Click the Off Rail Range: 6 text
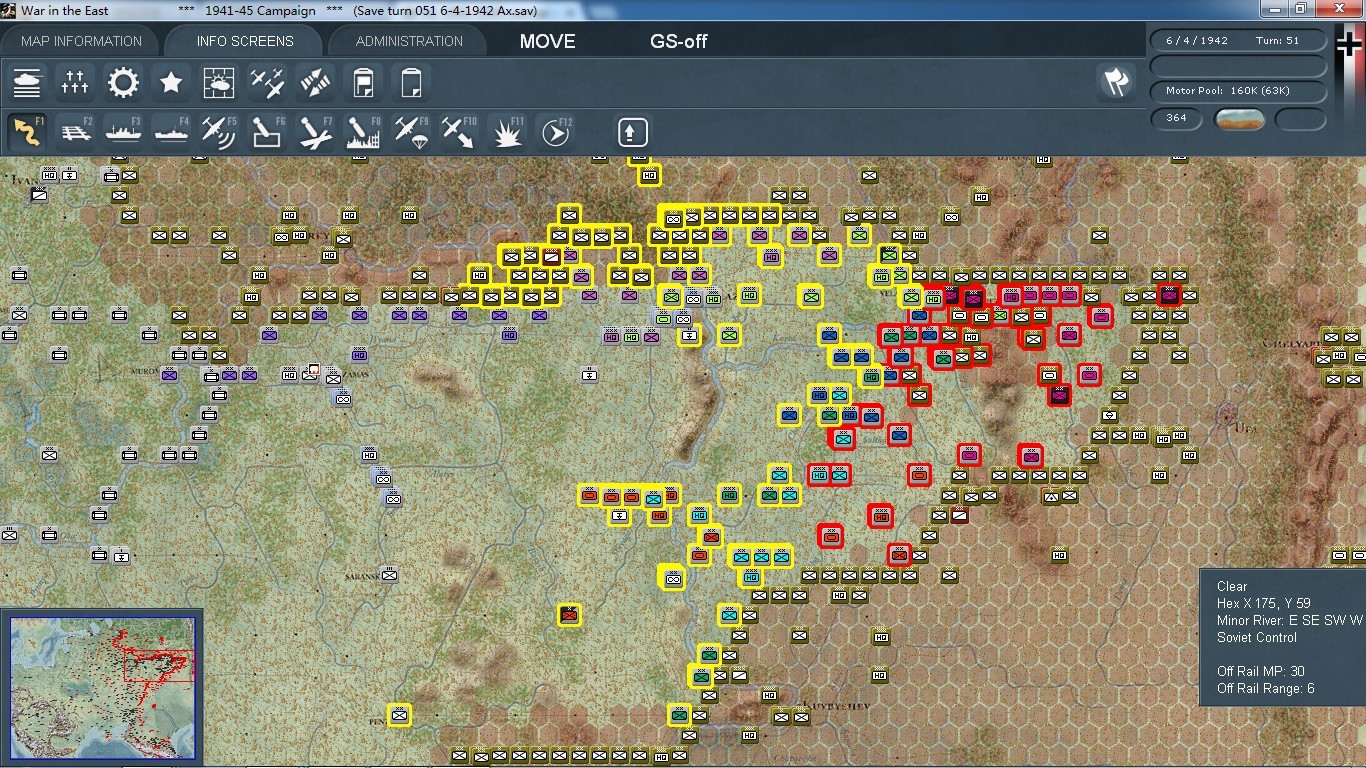Screen dimensions: 1366x768 click(1266, 688)
